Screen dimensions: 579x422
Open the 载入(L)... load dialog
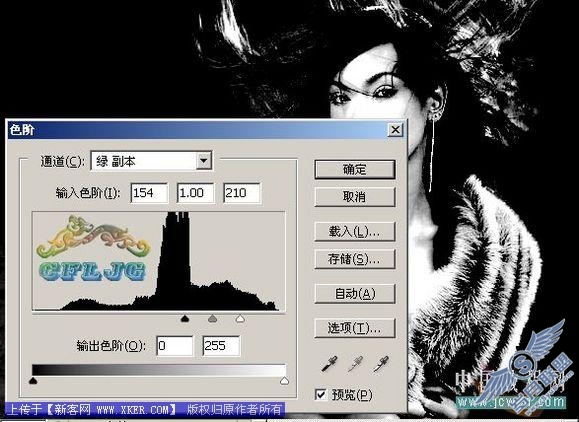coord(354,231)
